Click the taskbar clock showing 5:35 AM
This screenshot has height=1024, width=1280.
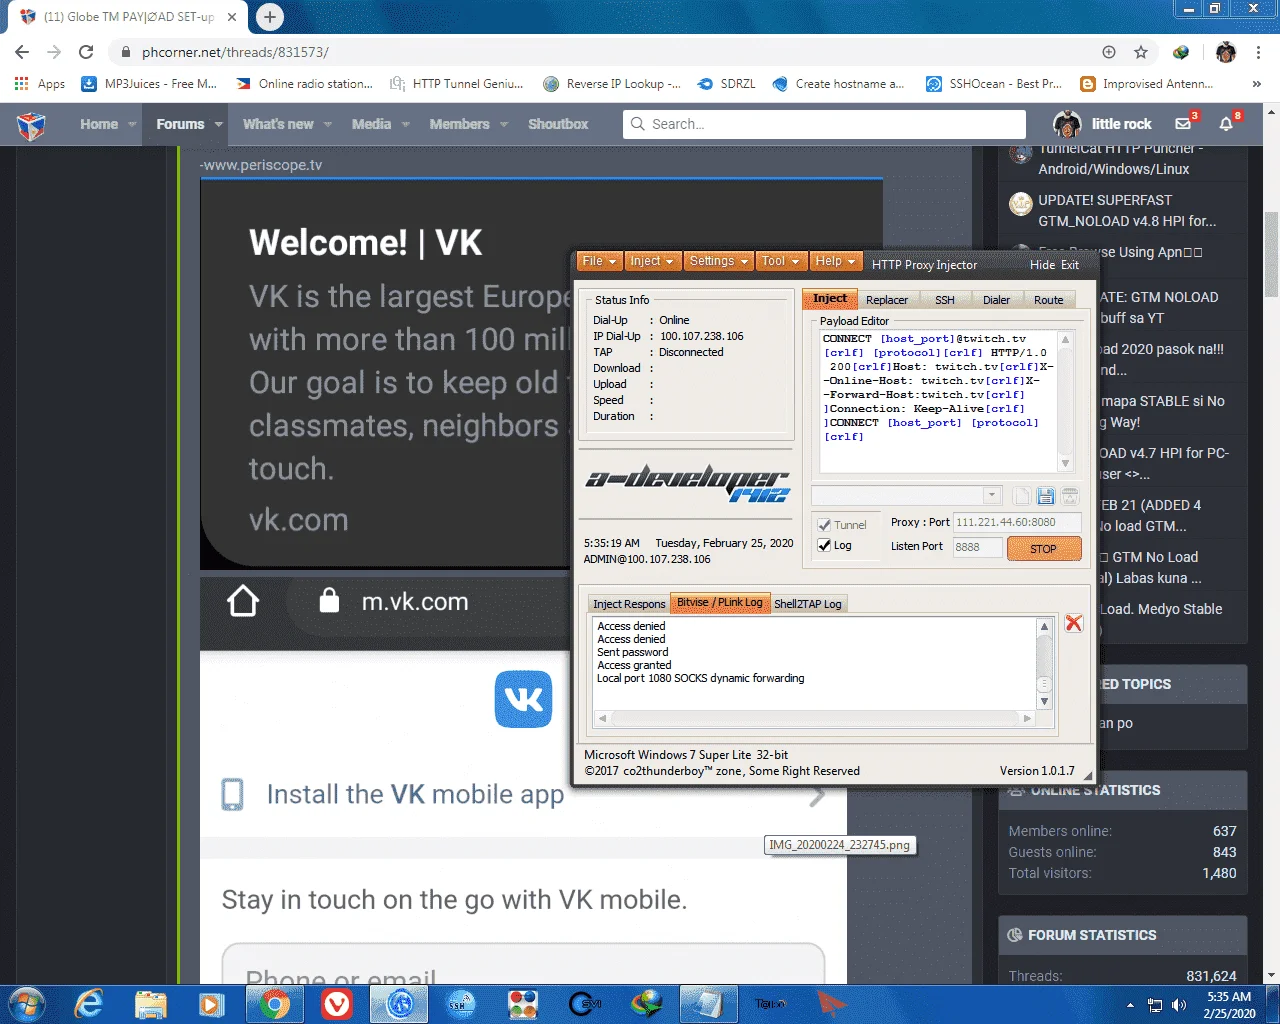[x=1229, y=1005]
